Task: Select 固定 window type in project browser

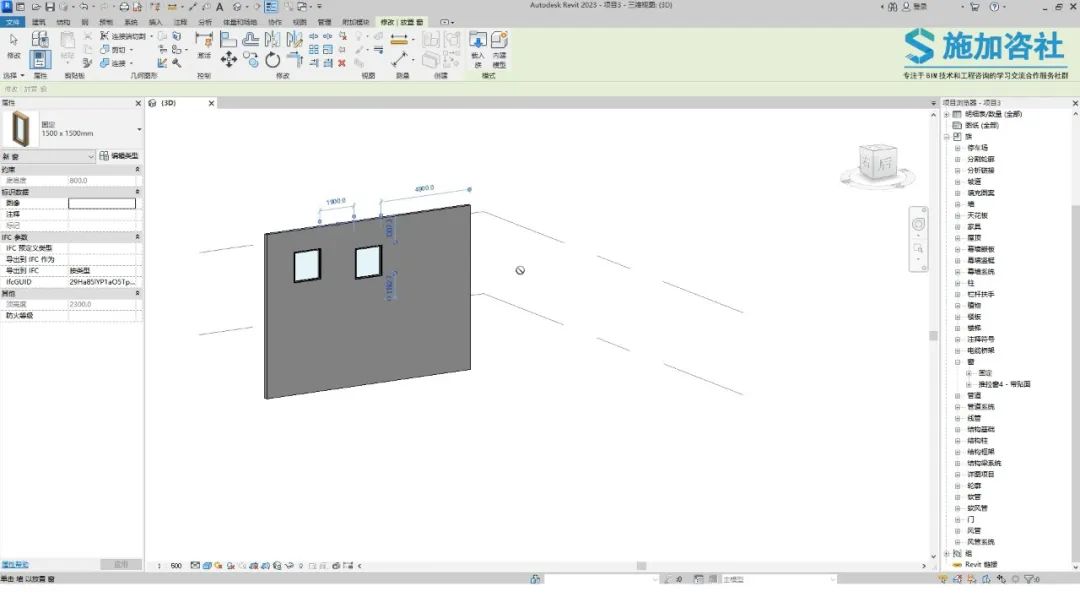Action: point(985,373)
